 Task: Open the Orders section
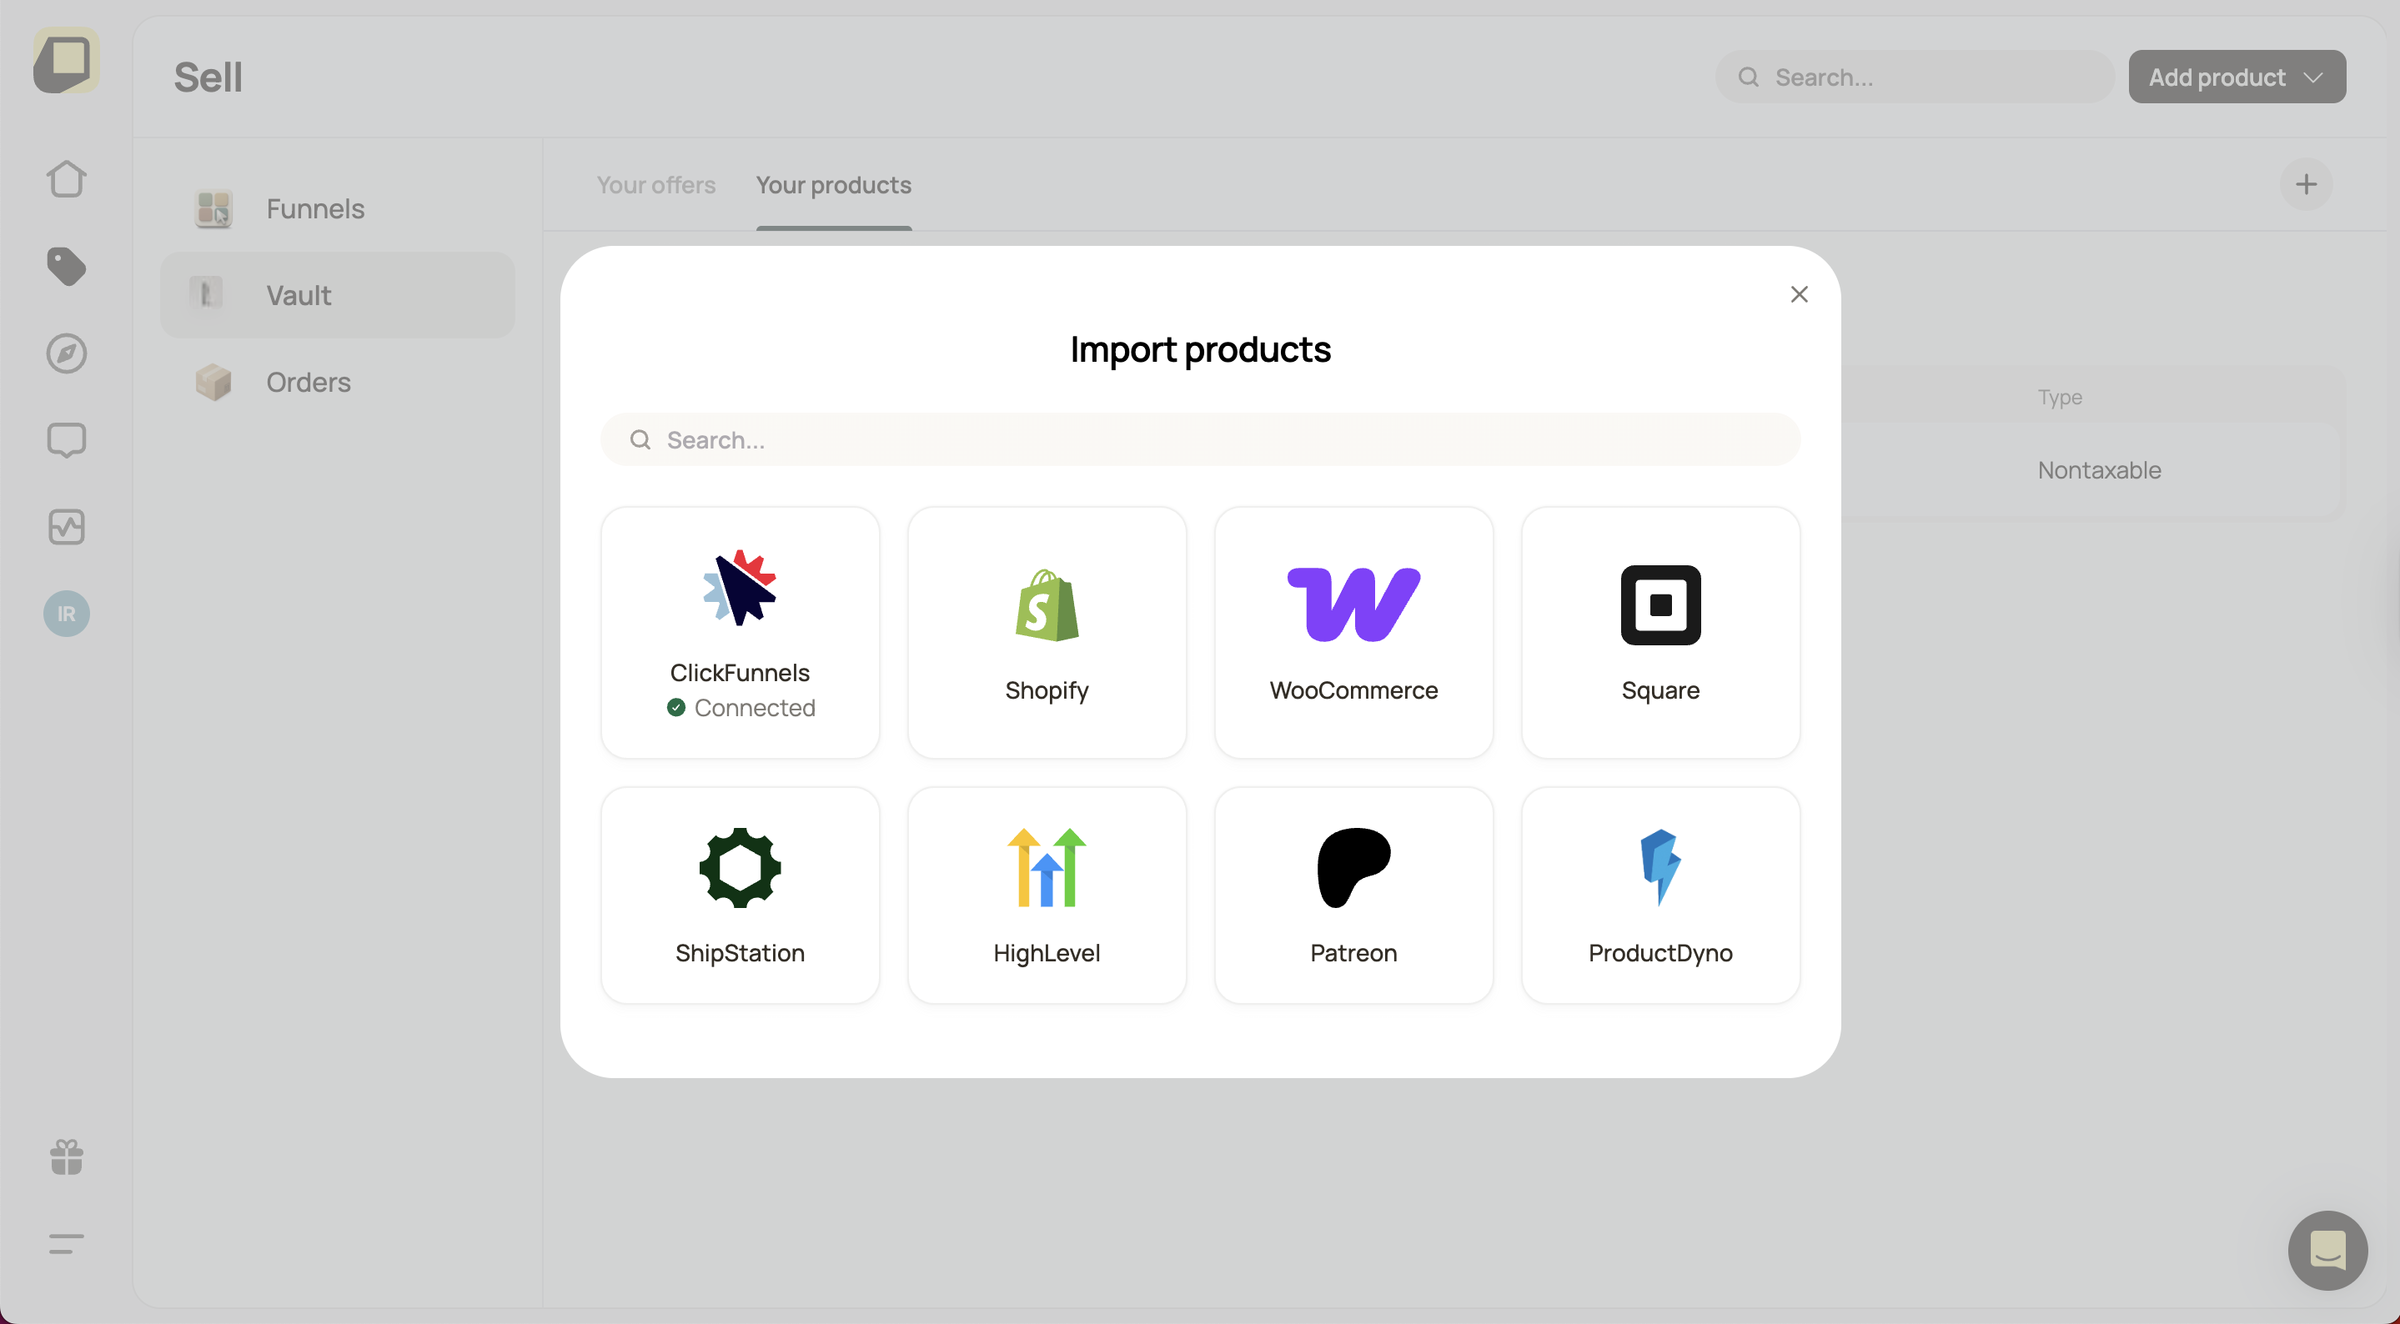pos(308,382)
